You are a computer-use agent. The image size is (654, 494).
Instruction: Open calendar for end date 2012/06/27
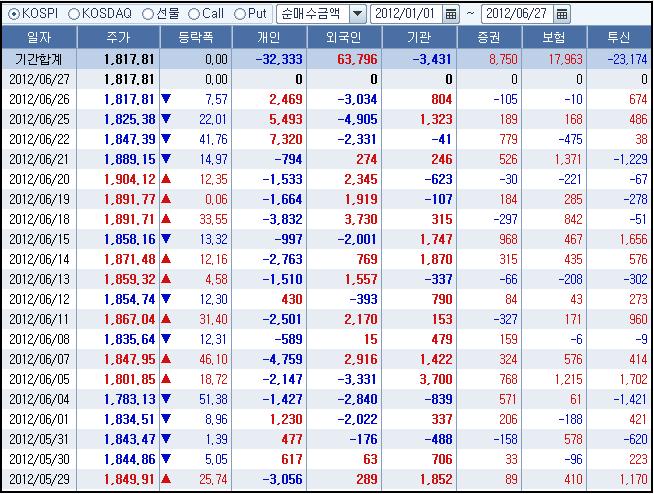pos(562,14)
